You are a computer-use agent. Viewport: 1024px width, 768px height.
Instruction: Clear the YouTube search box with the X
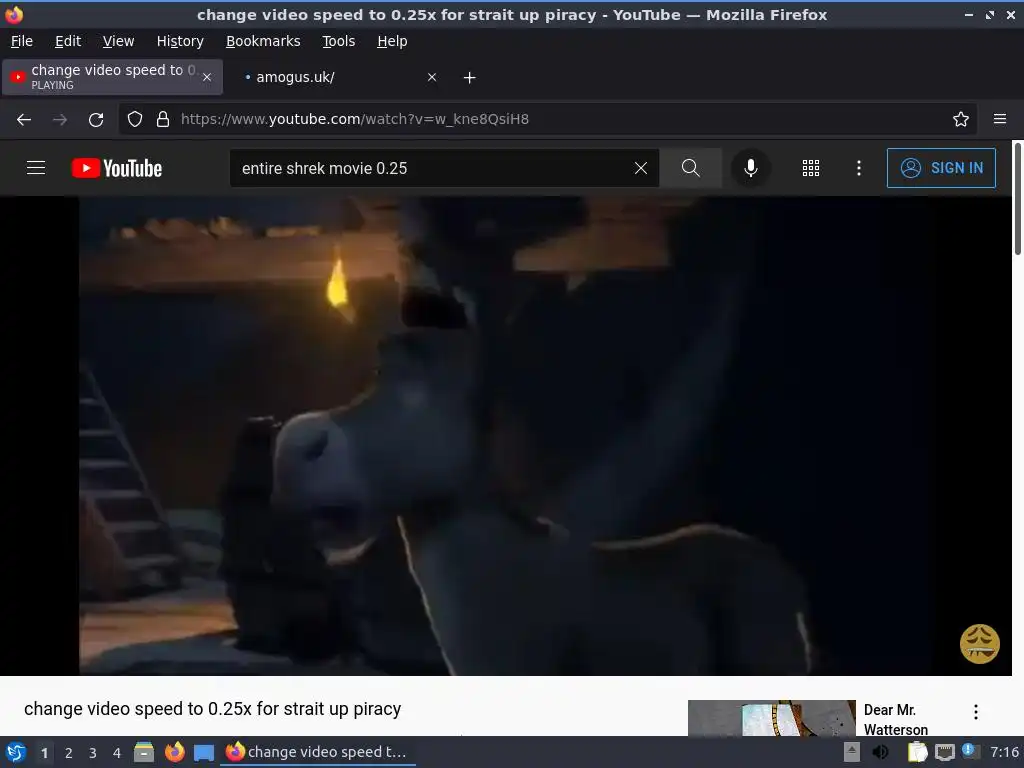(x=641, y=168)
